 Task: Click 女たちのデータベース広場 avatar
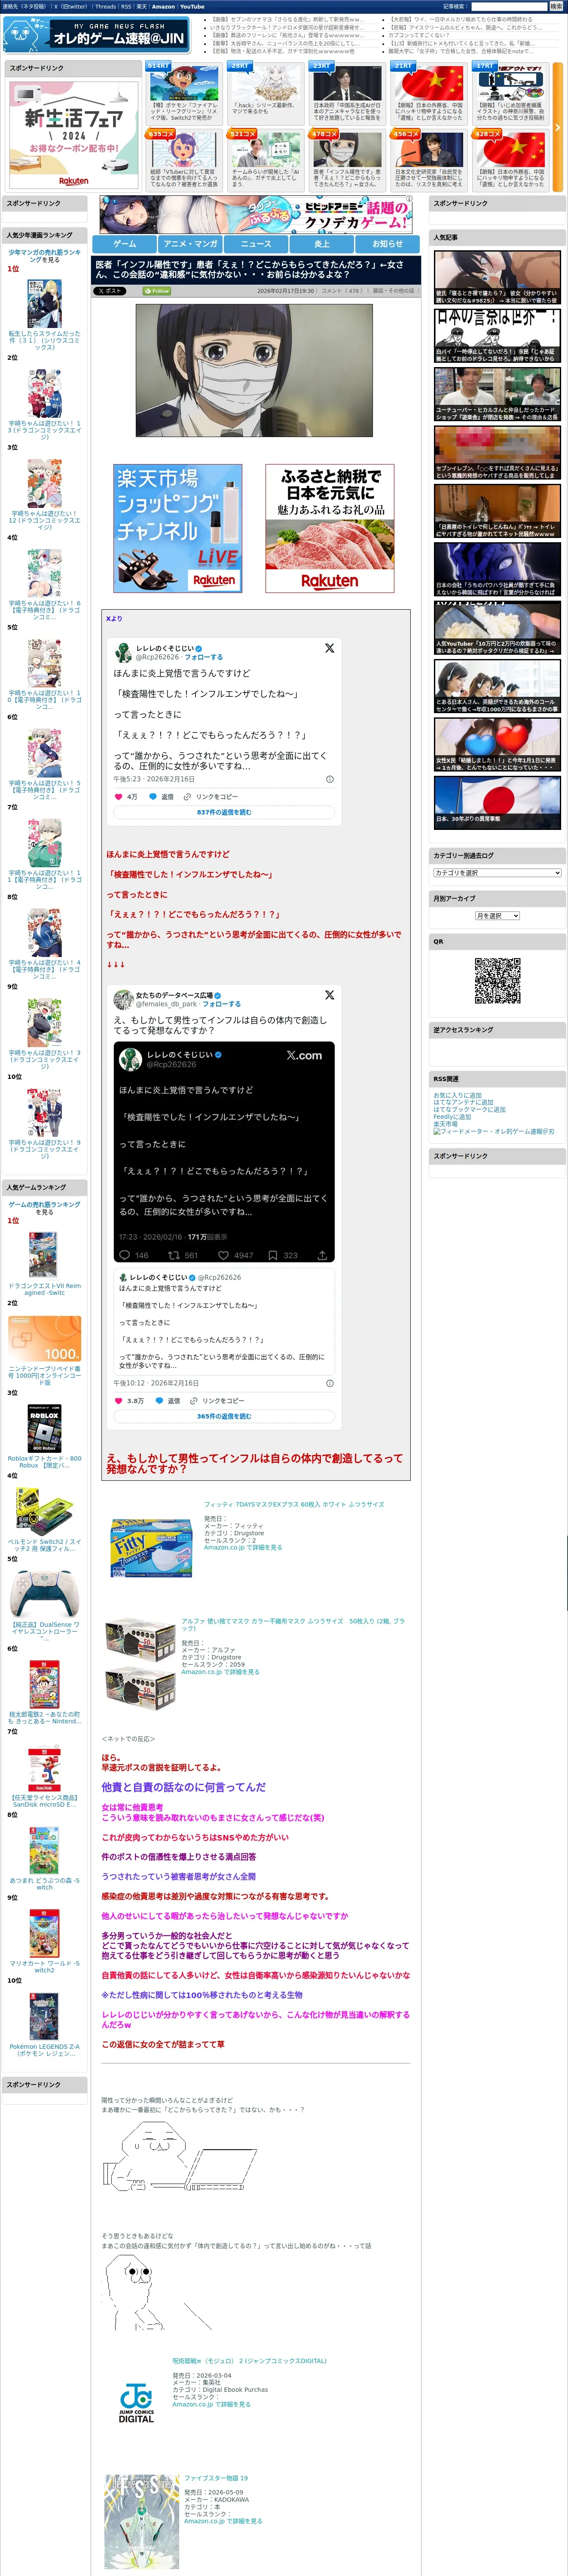(x=123, y=999)
